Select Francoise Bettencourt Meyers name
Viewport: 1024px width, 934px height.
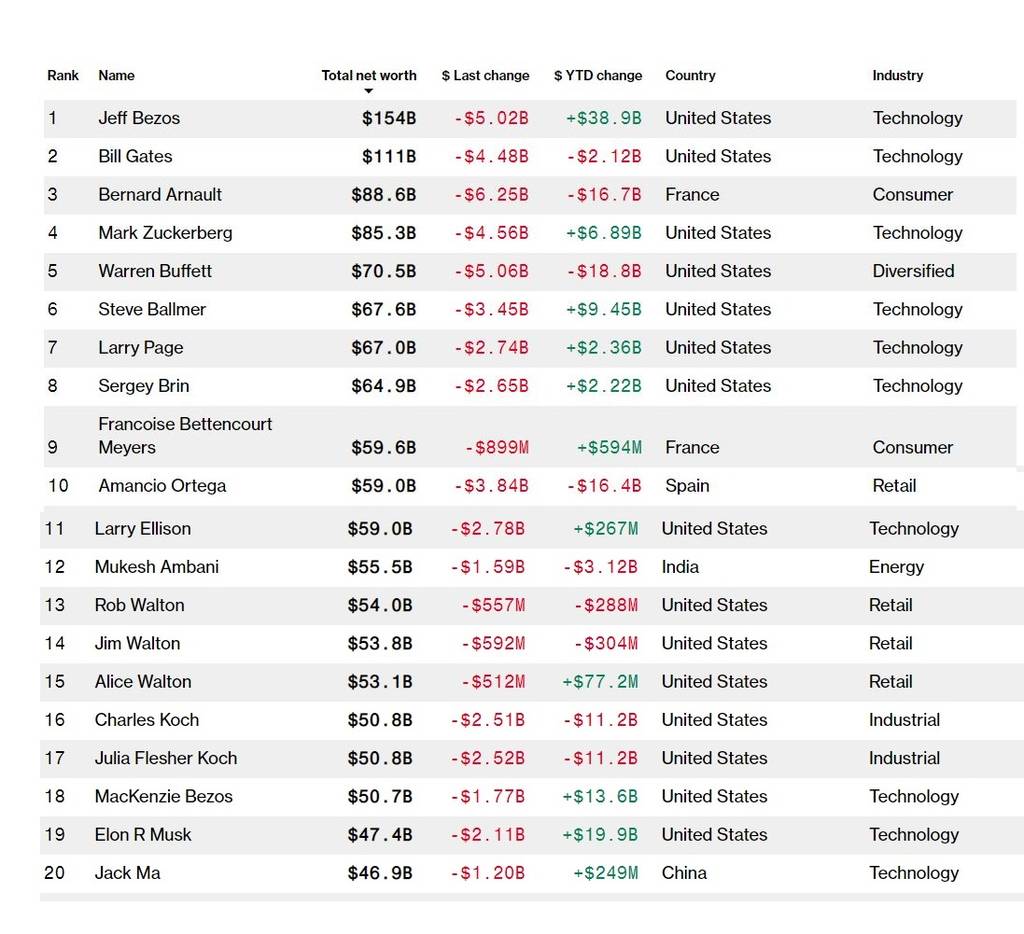pos(185,435)
